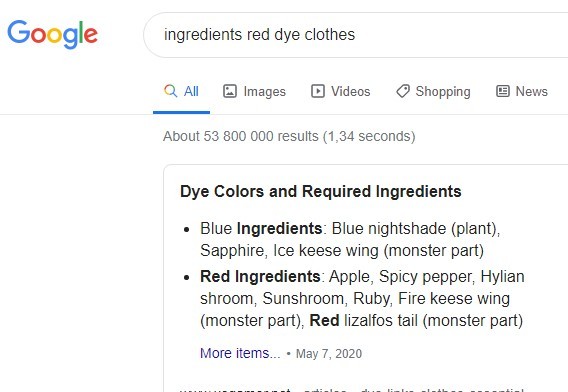Switch to the Images tab
568x392 pixels.
coord(264,92)
